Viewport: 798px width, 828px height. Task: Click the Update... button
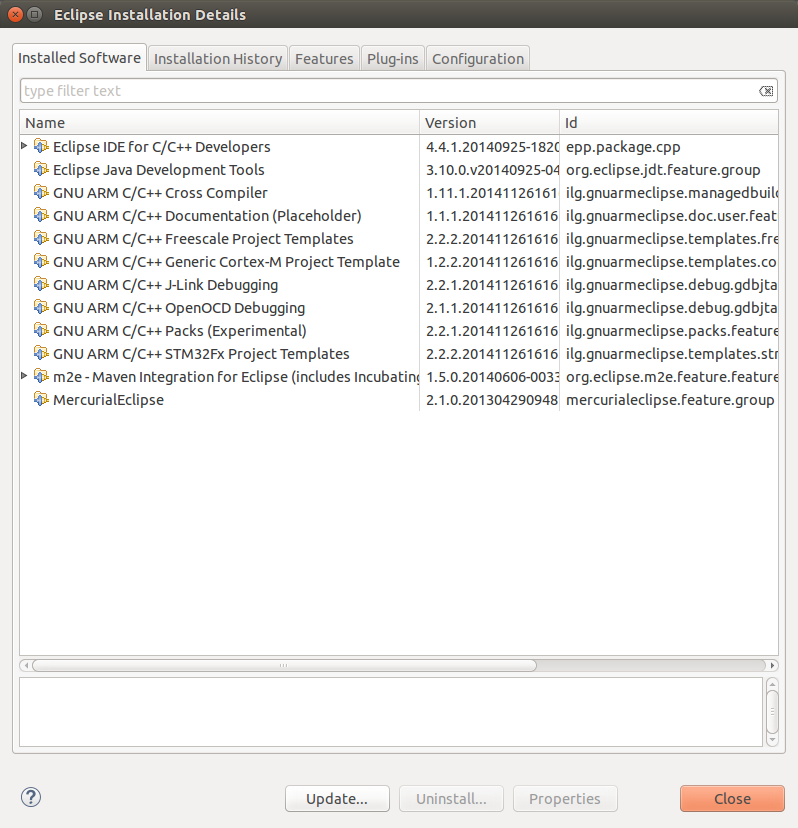pos(337,798)
